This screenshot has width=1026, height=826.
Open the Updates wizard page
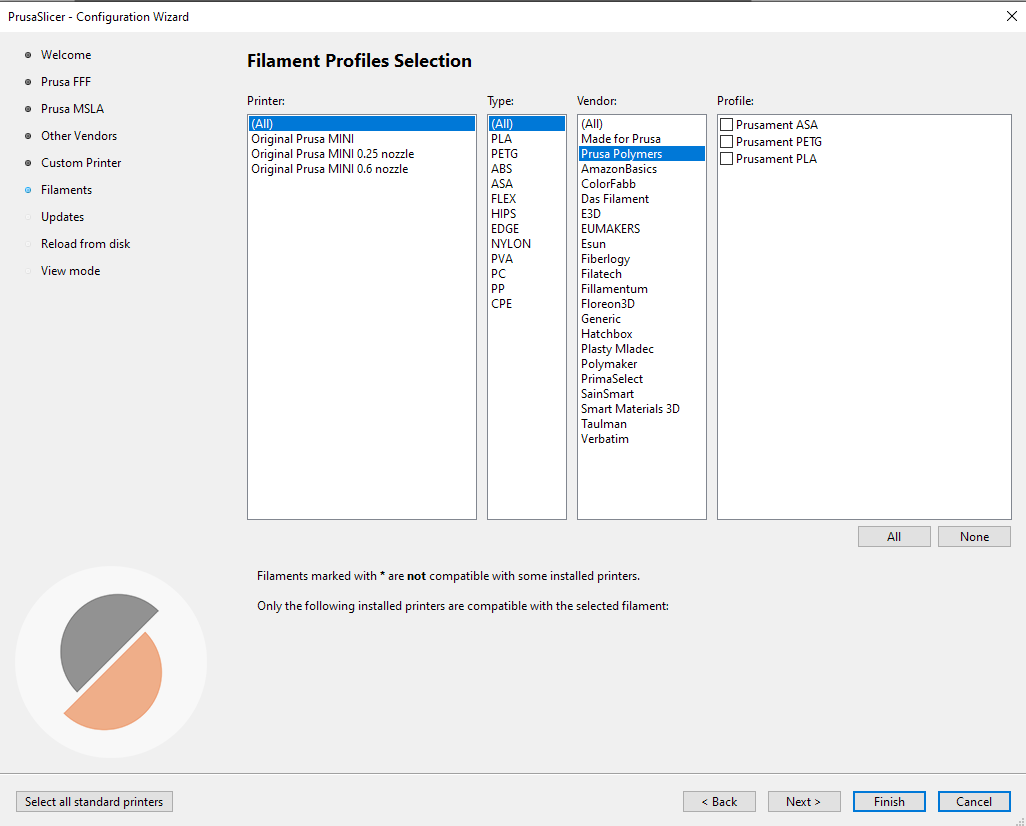[62, 217]
